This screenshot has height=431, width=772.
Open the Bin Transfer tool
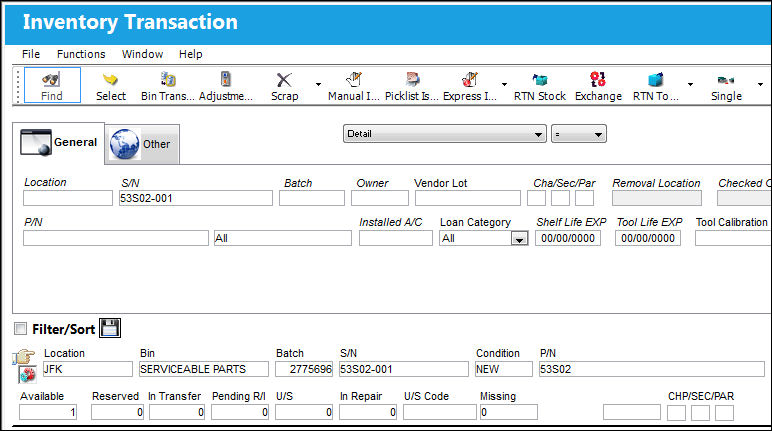click(168, 86)
